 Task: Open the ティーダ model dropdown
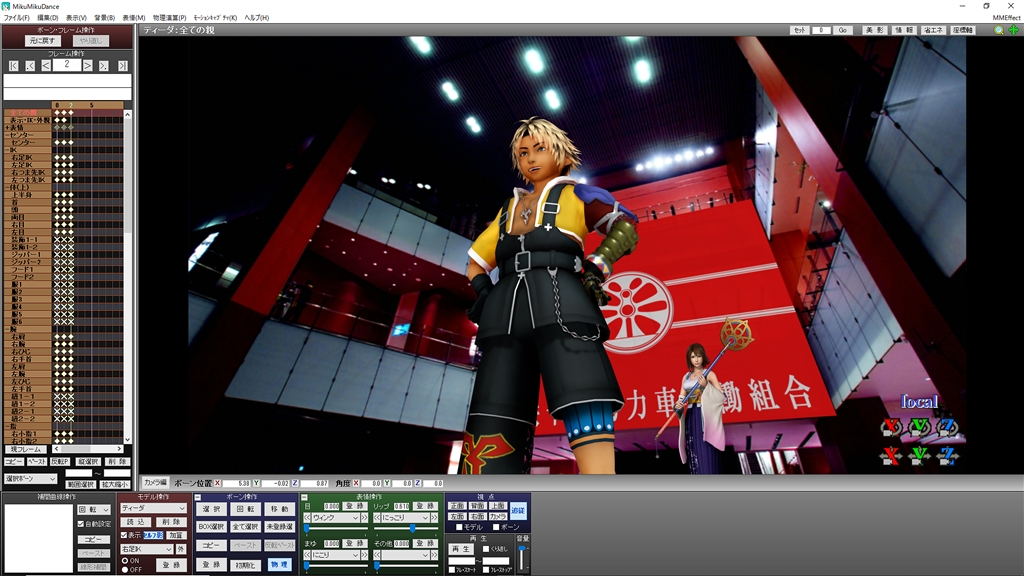(153, 507)
